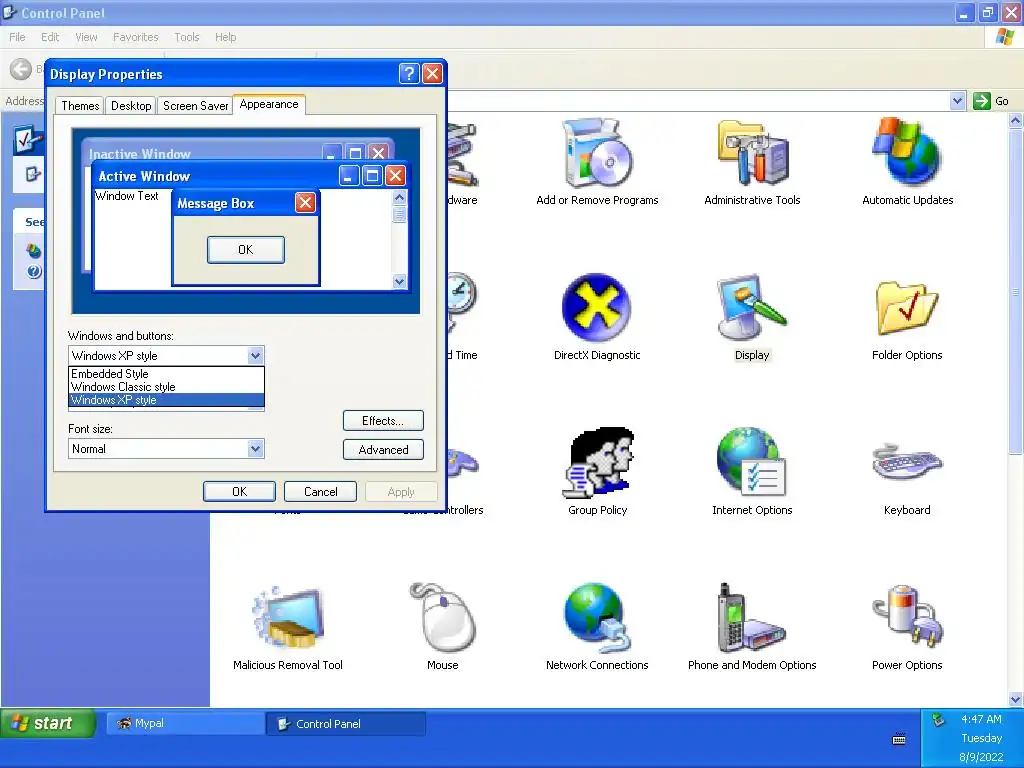This screenshot has height=768, width=1024.
Task: Click Cancel in Display Properties dialog
Action: point(320,492)
